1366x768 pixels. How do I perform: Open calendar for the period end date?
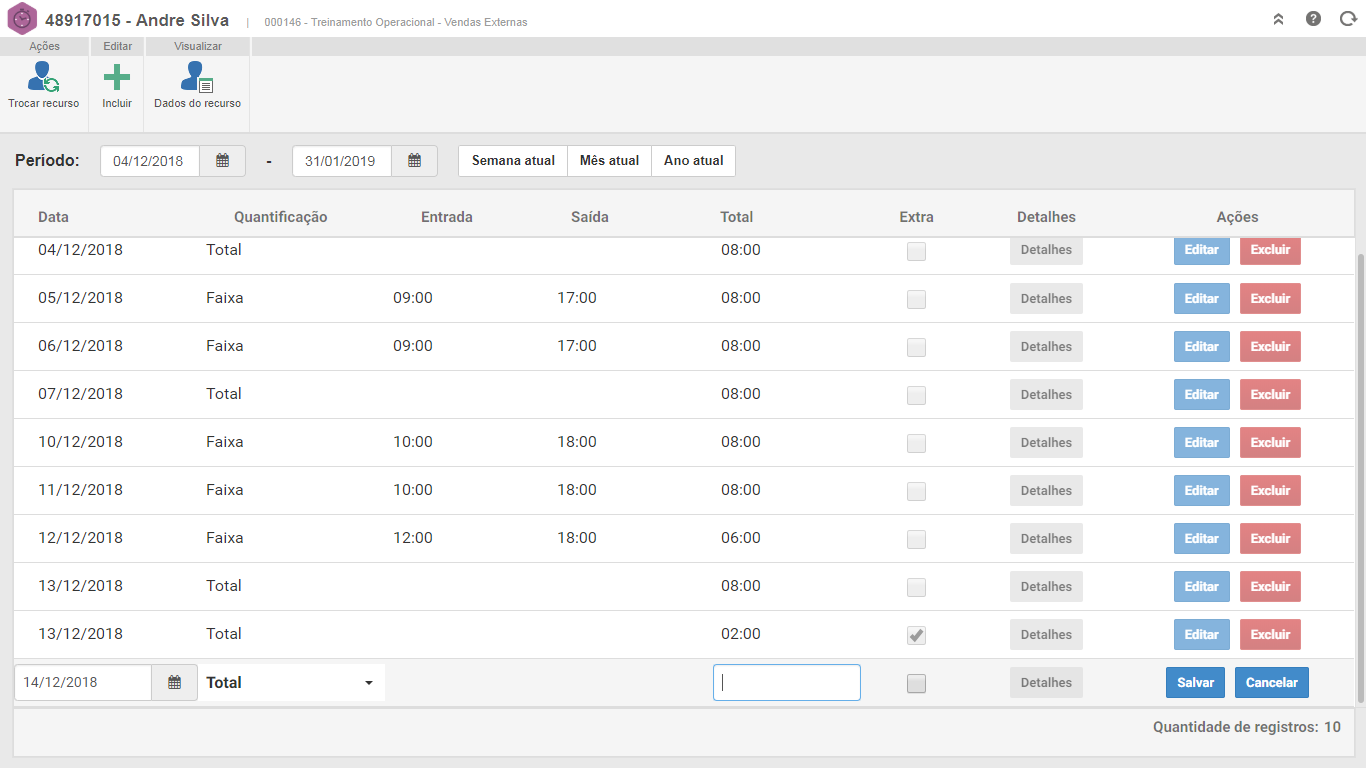(x=414, y=161)
